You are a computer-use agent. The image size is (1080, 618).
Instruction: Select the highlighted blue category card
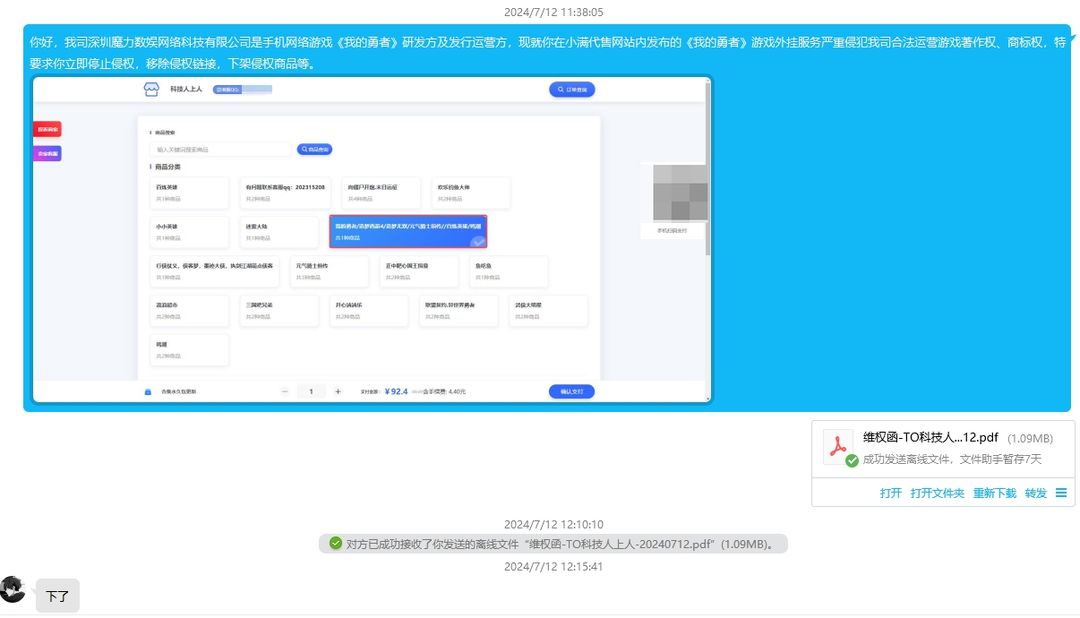click(x=408, y=231)
